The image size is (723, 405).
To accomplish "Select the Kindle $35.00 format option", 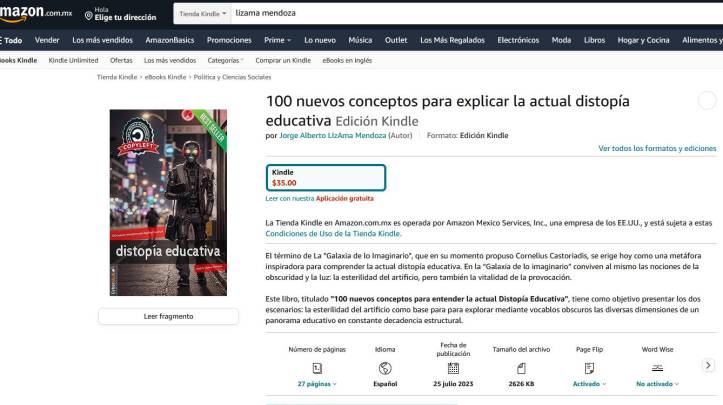I will pos(325,178).
